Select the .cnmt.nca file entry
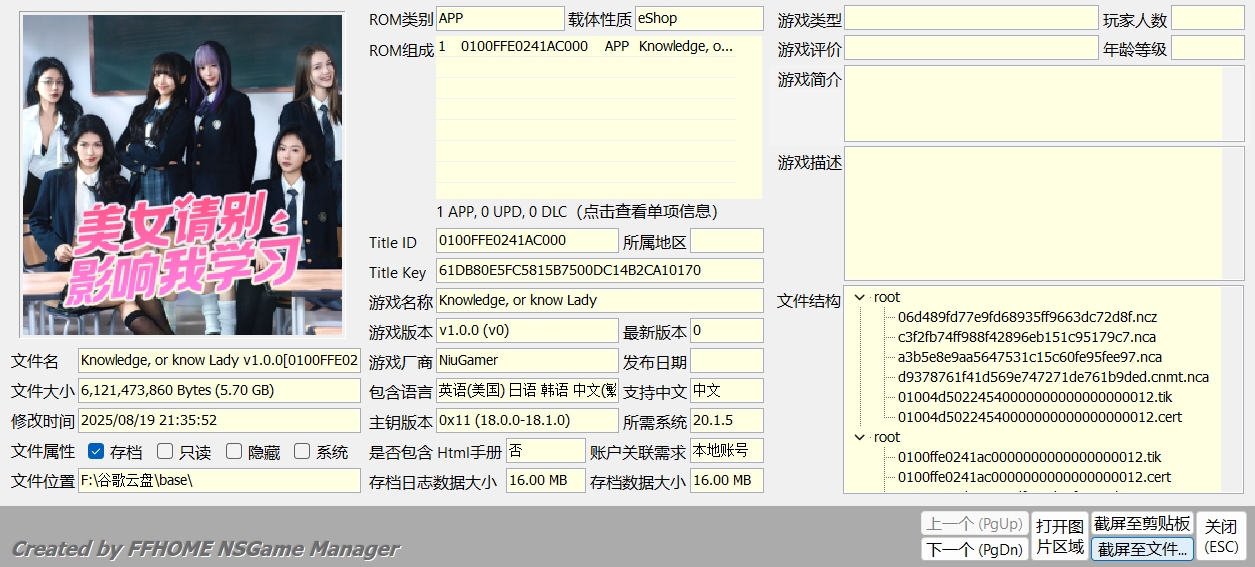The height and width of the screenshot is (567, 1255). tap(1053, 377)
